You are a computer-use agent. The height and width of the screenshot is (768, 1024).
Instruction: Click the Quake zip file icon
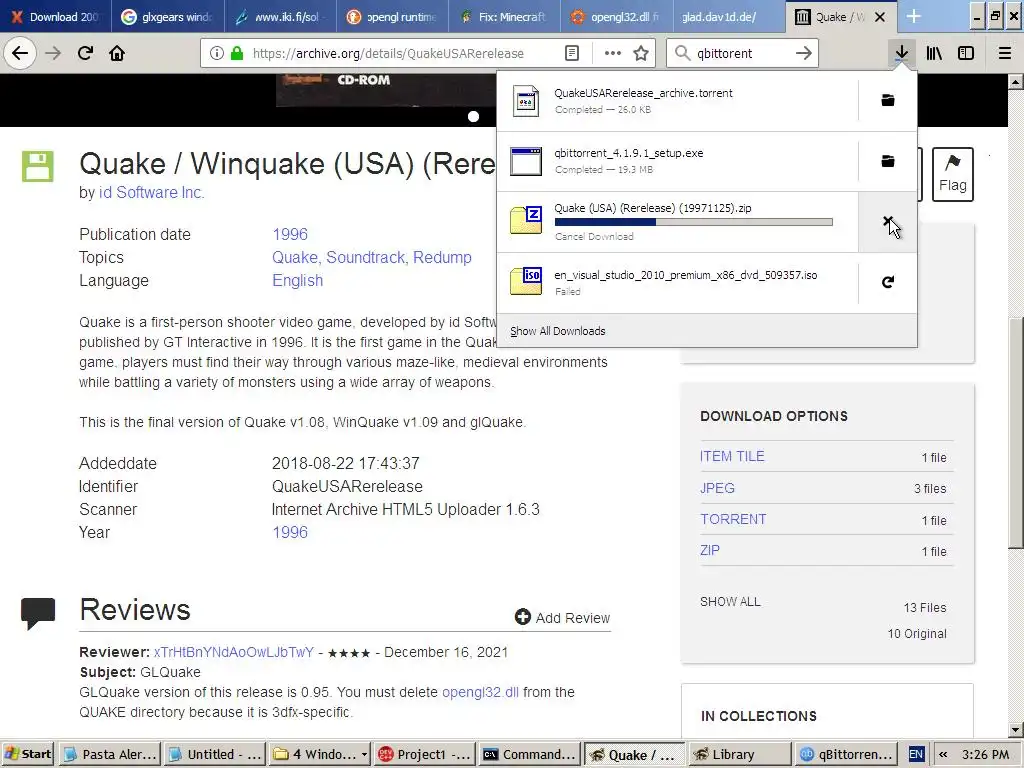point(526,220)
